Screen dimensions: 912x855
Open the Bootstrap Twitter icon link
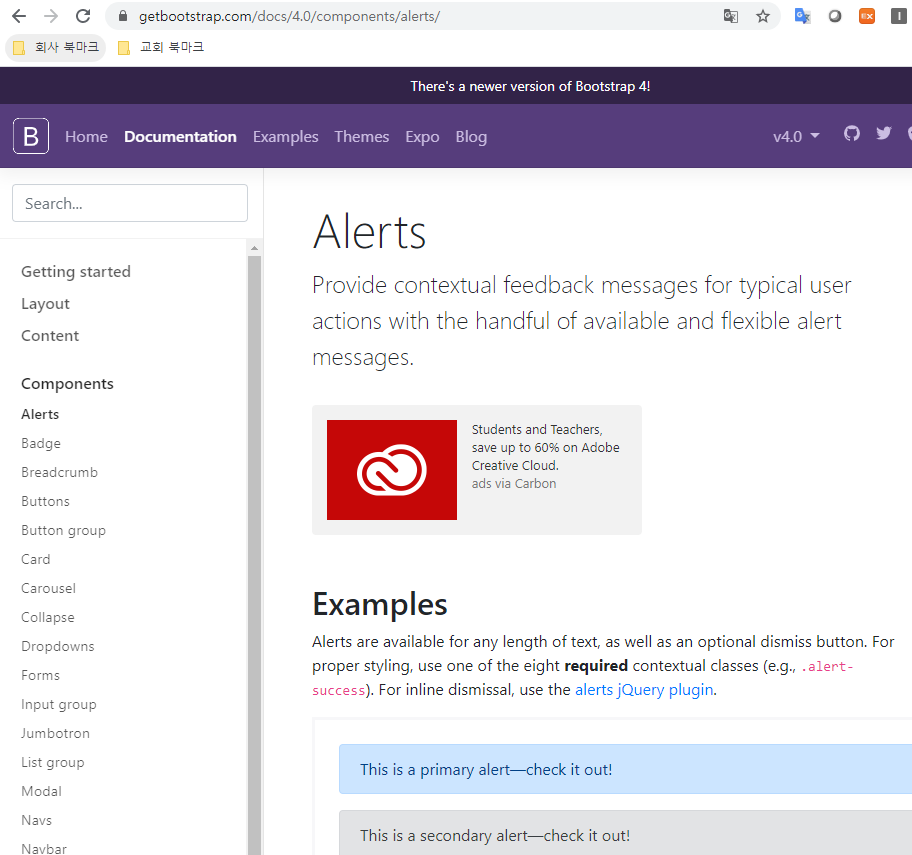pos(884,133)
